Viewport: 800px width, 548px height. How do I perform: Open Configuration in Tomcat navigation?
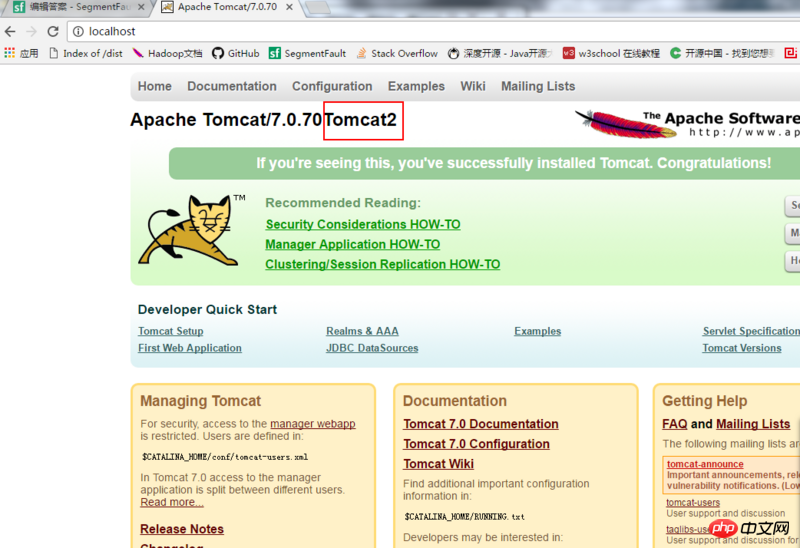coord(332,86)
